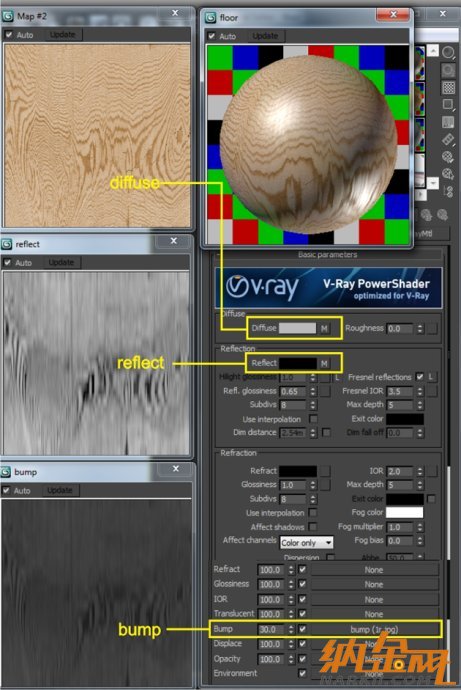Collapse Basic parameters rollout header
The image size is (461, 690).
tap(328, 255)
